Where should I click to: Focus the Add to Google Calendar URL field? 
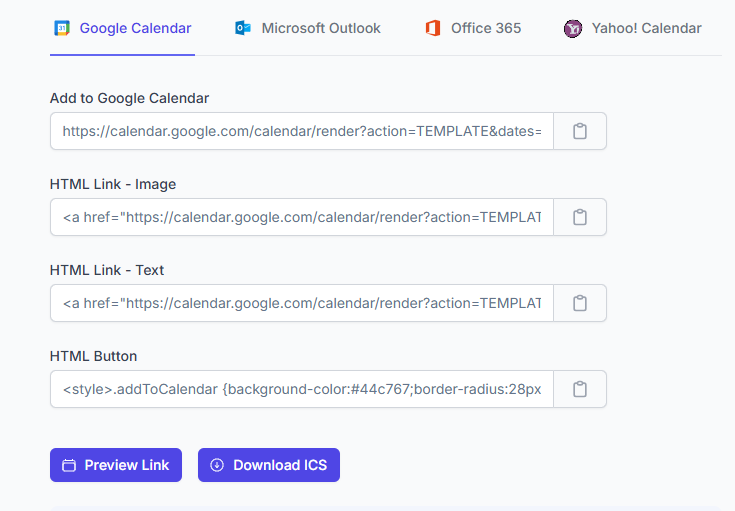coord(301,131)
